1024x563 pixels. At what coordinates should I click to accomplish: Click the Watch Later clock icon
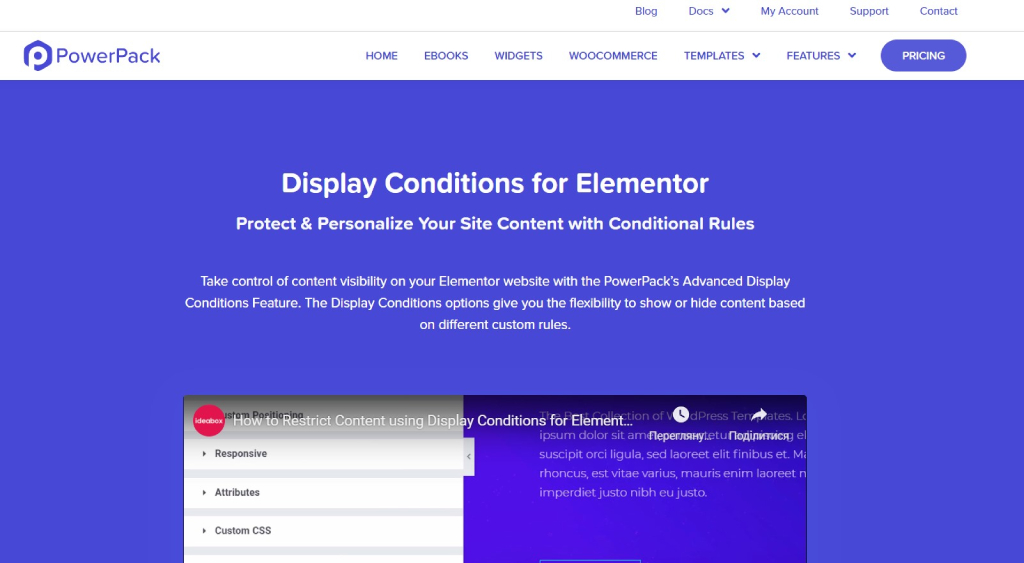pyautogui.click(x=680, y=414)
